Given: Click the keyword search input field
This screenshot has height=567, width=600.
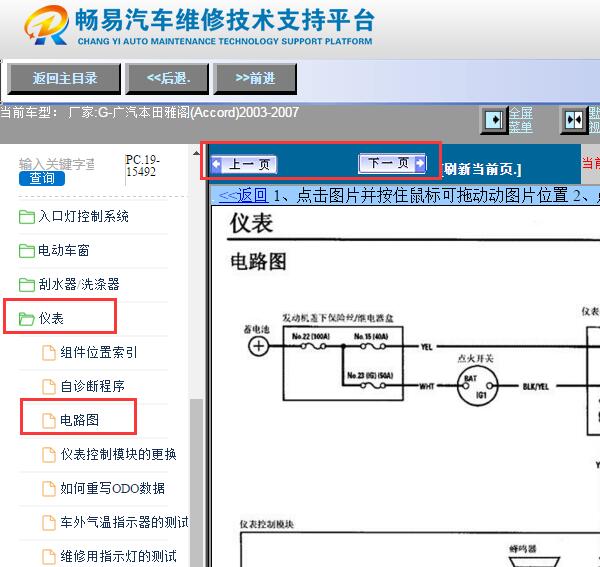Looking at the screenshot, I should pos(57,164).
